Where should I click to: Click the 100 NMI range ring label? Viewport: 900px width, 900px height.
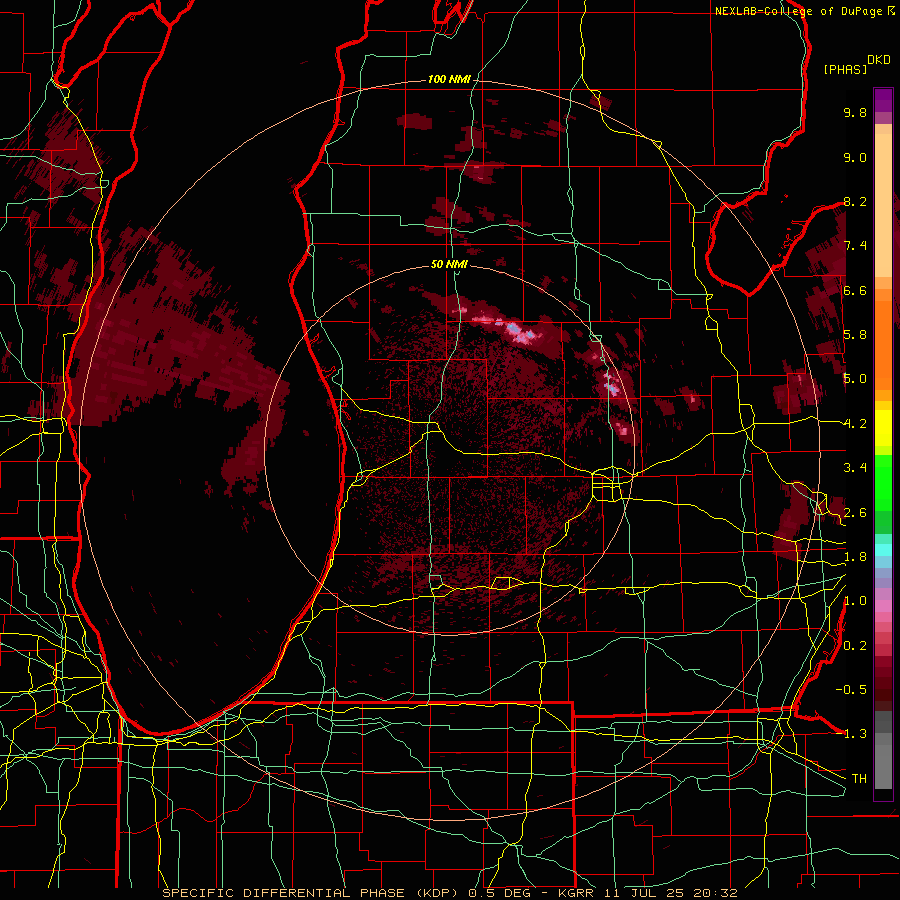[449, 79]
